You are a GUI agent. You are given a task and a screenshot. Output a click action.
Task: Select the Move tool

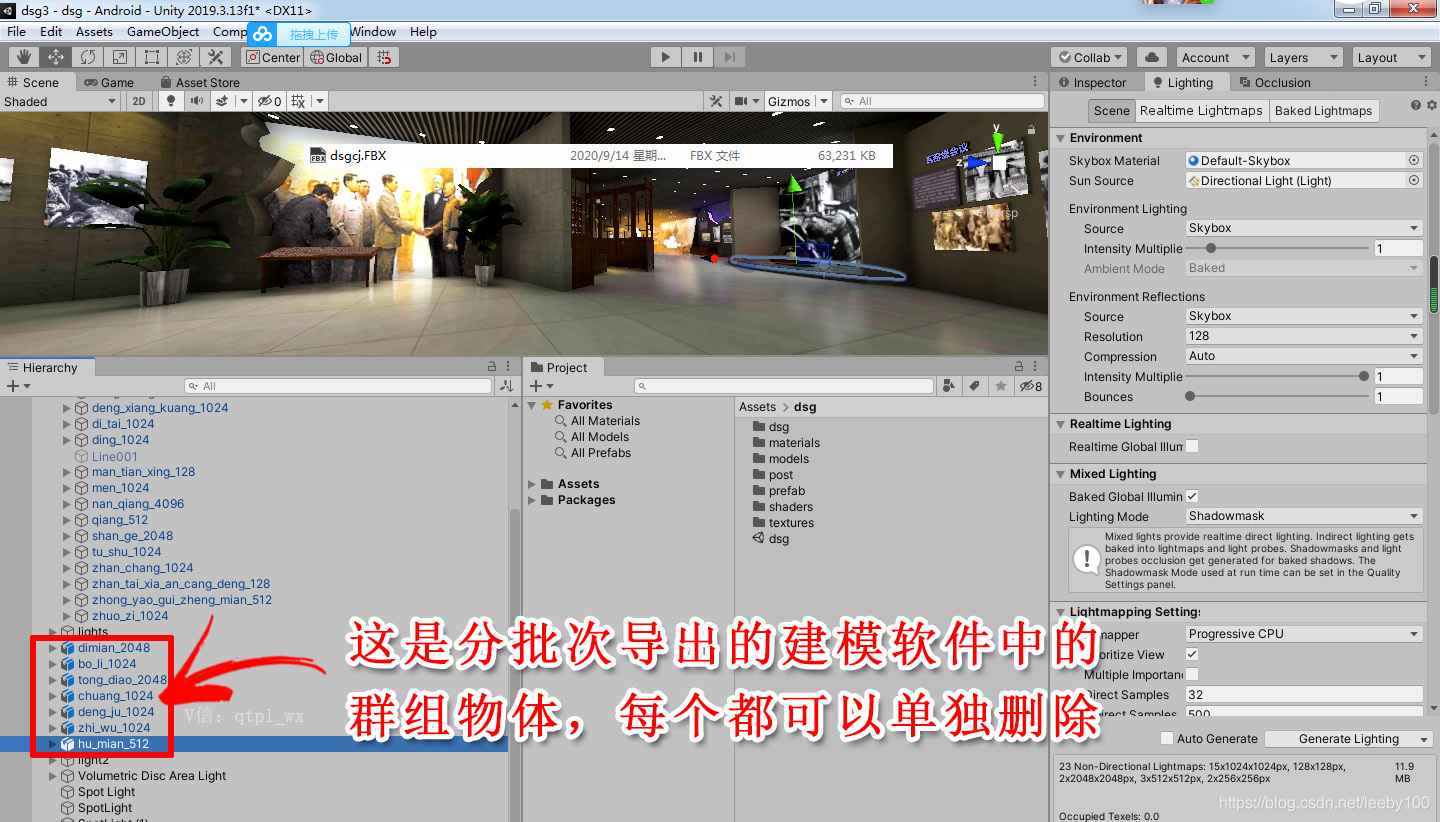56,57
